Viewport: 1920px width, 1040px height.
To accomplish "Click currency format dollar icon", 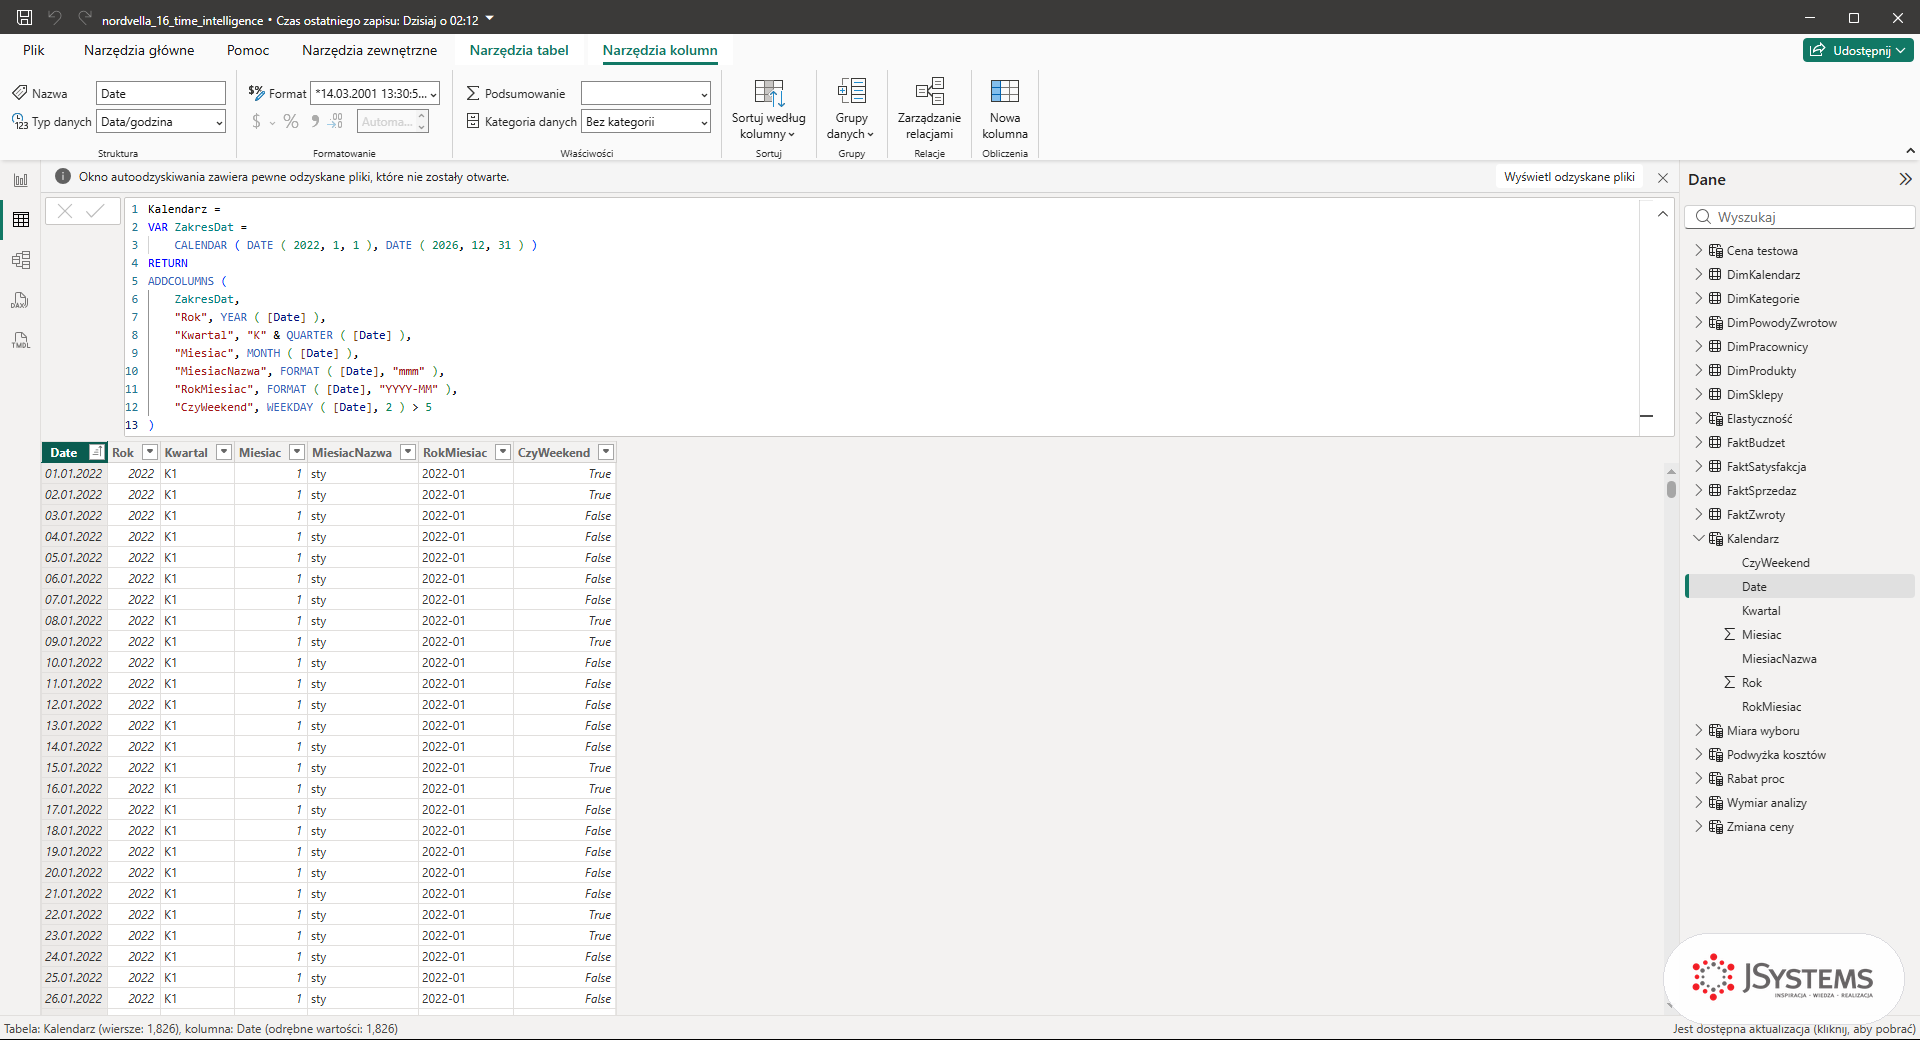I will [x=257, y=121].
